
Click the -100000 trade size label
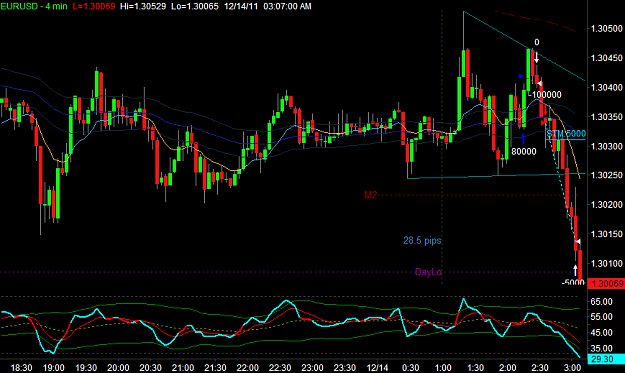545,95
